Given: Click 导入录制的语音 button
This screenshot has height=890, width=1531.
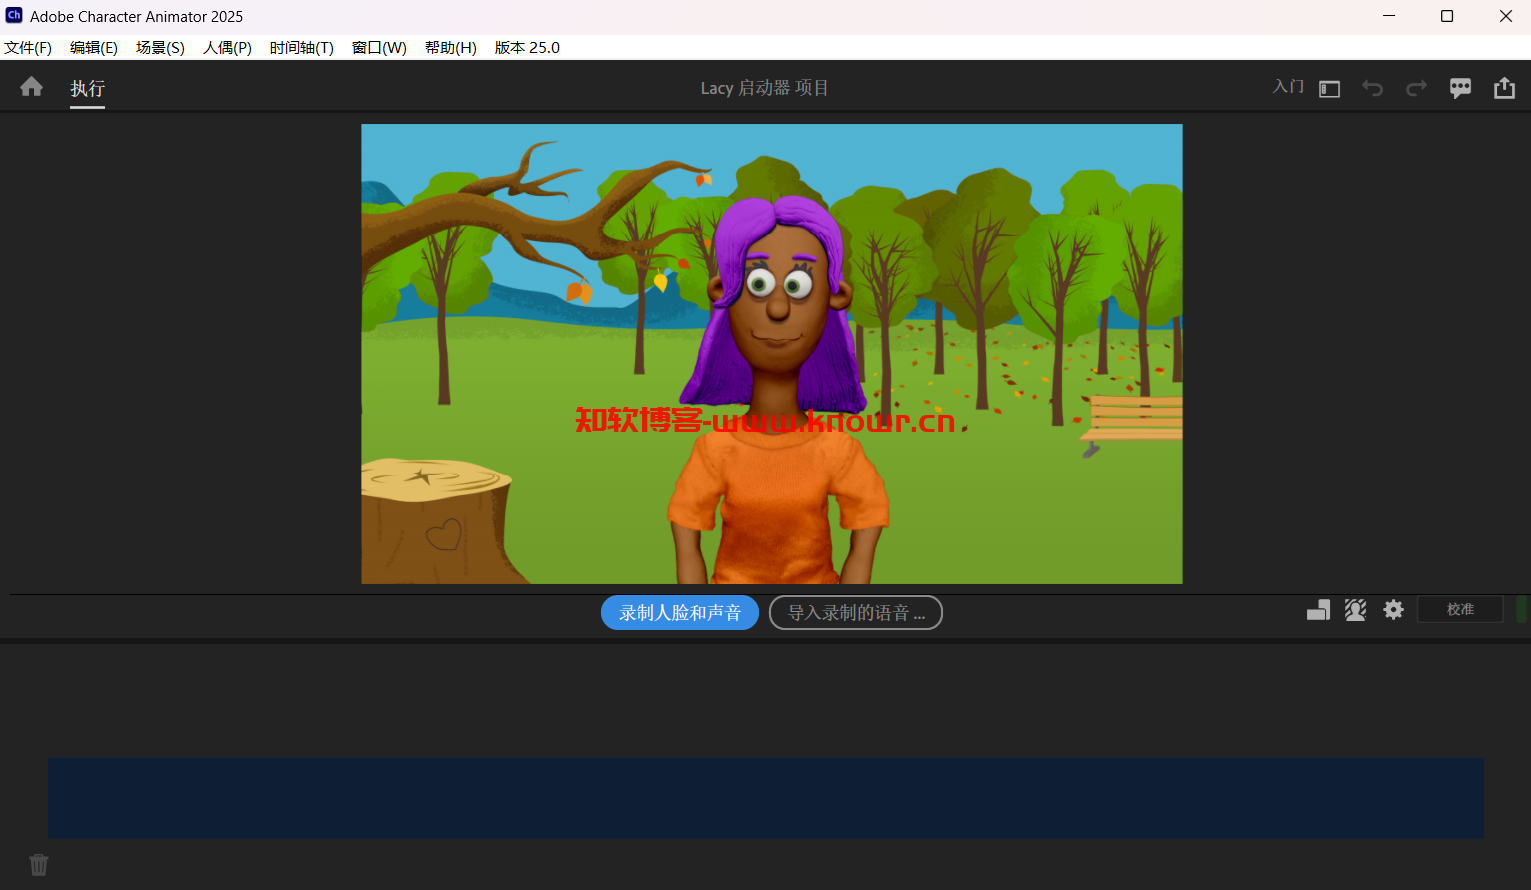Looking at the screenshot, I should pyautogui.click(x=856, y=613).
